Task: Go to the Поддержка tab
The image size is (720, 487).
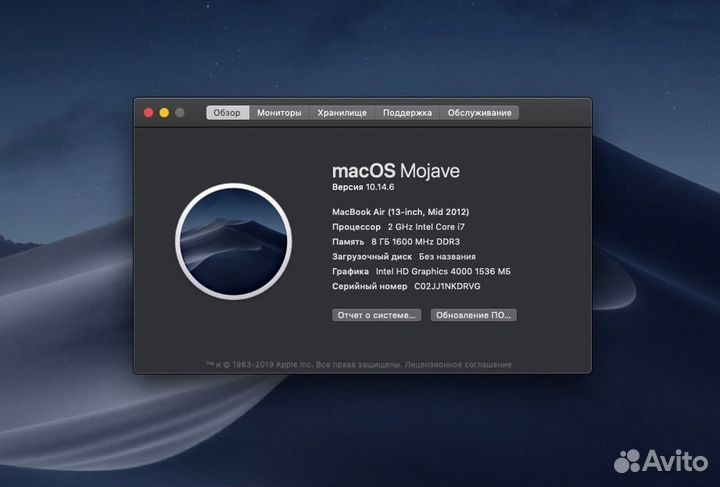Action: (x=407, y=112)
